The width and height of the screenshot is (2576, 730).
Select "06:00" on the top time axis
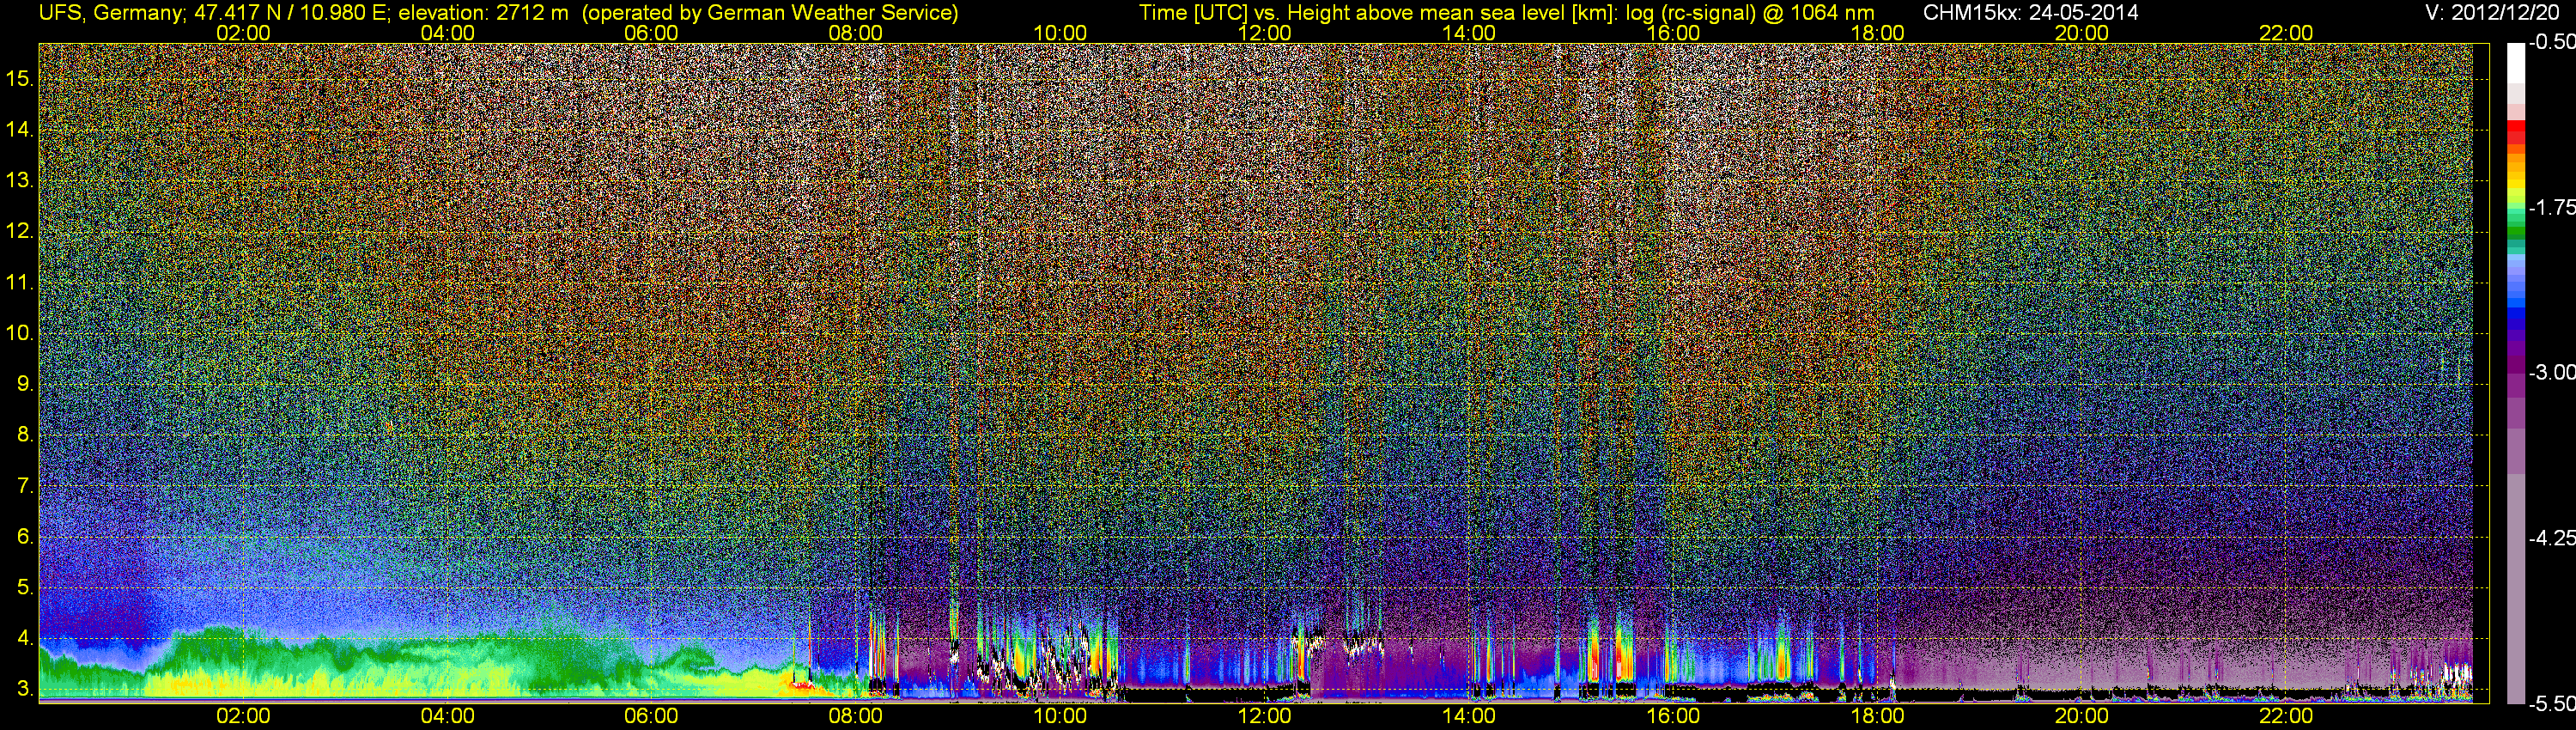point(651,33)
